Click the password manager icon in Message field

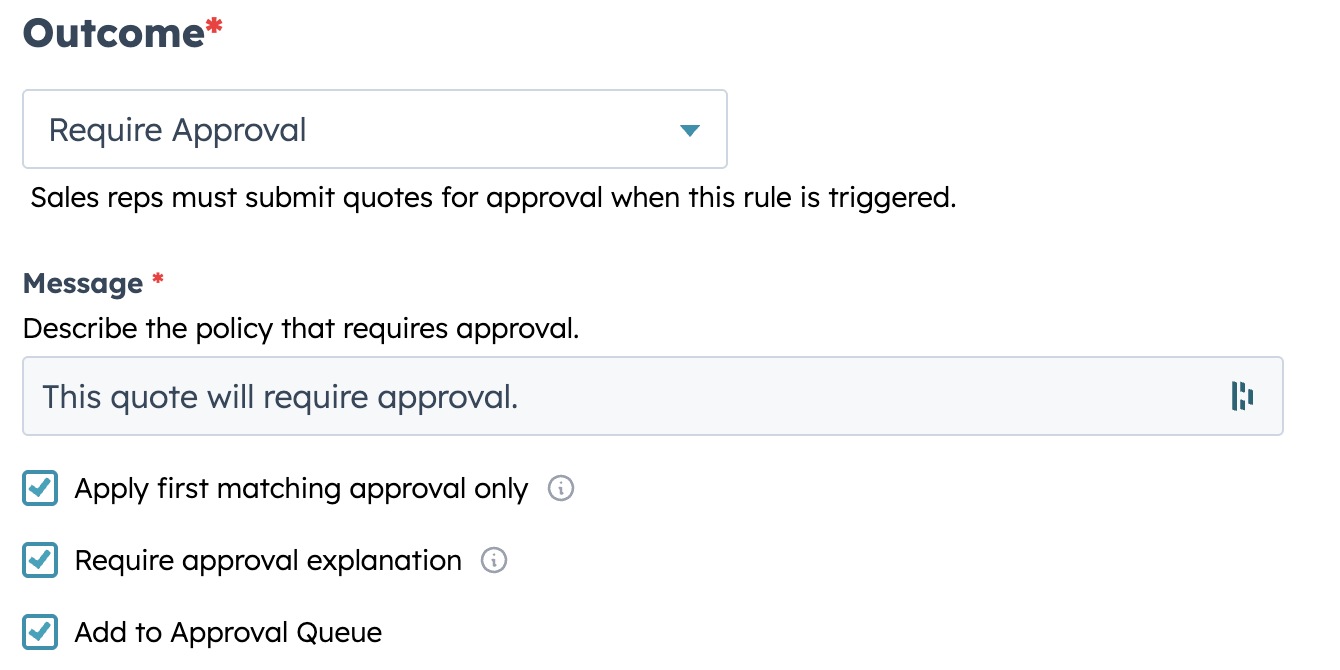point(1242,396)
